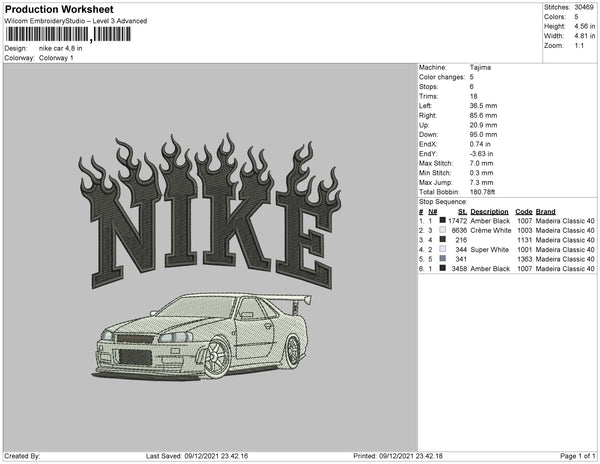Click the EndX value '0.74 in'
The height and width of the screenshot is (464, 600).
480,144
